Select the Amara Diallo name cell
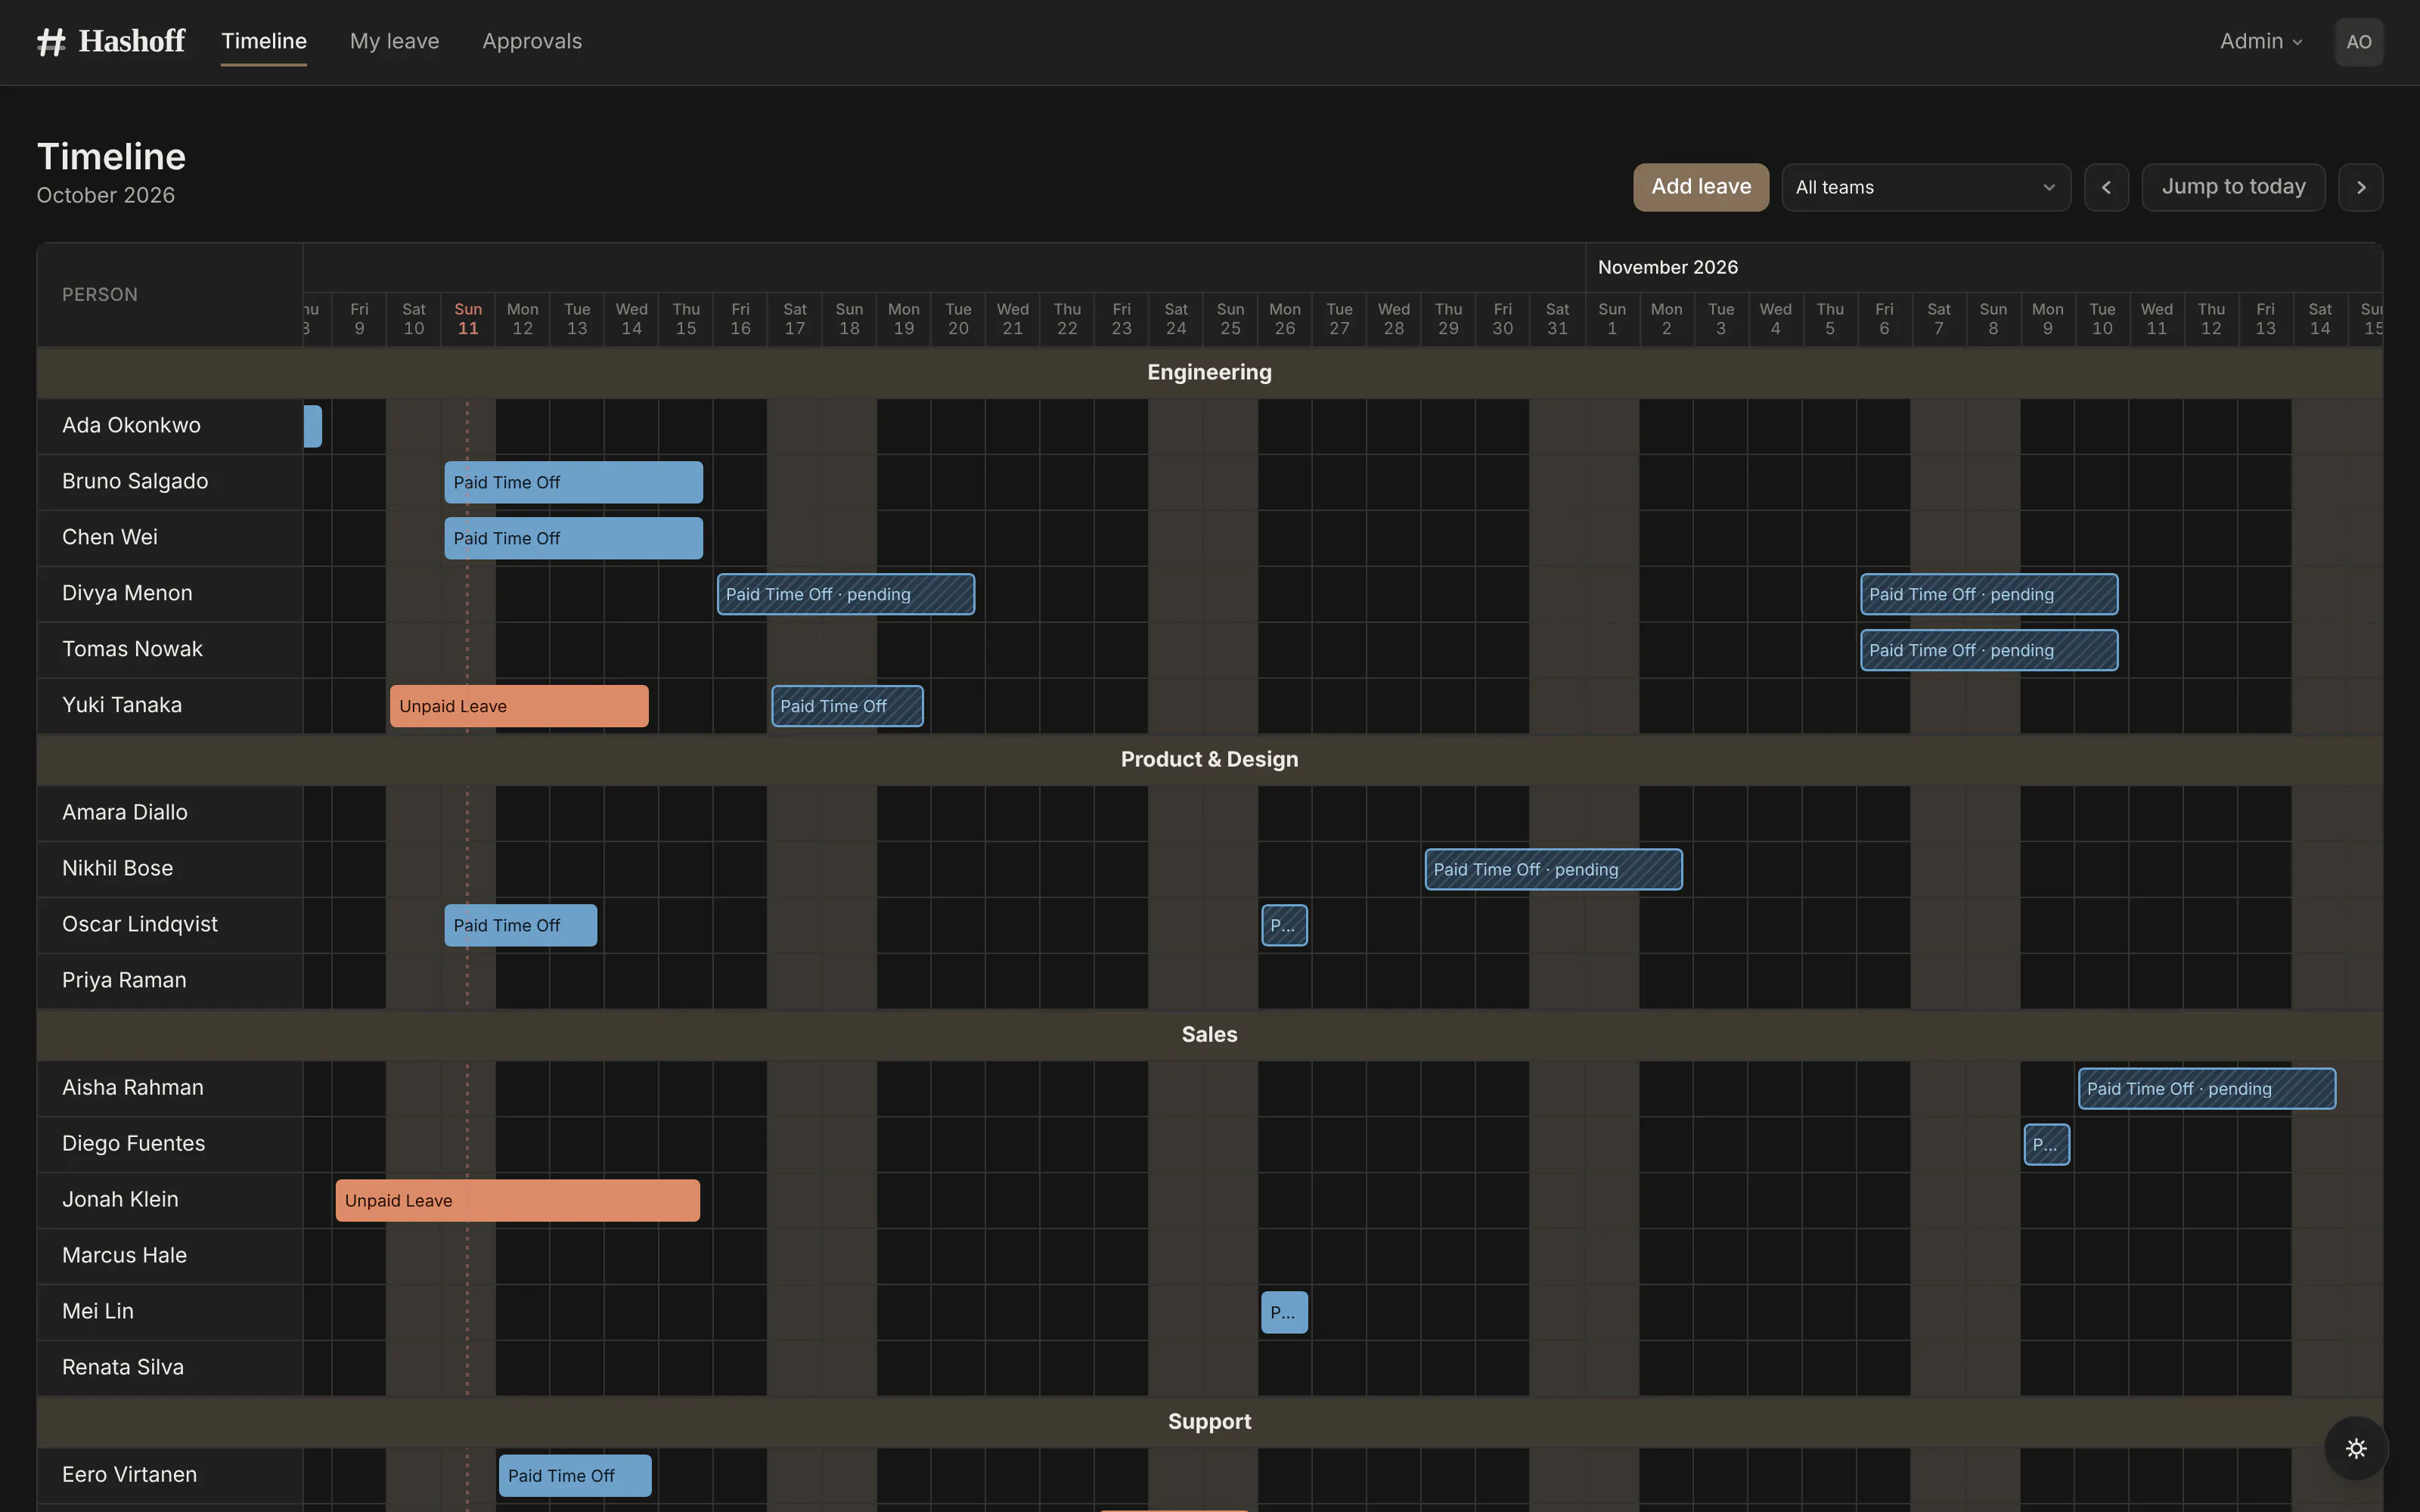The height and width of the screenshot is (1512, 2420). pyautogui.click(x=170, y=813)
